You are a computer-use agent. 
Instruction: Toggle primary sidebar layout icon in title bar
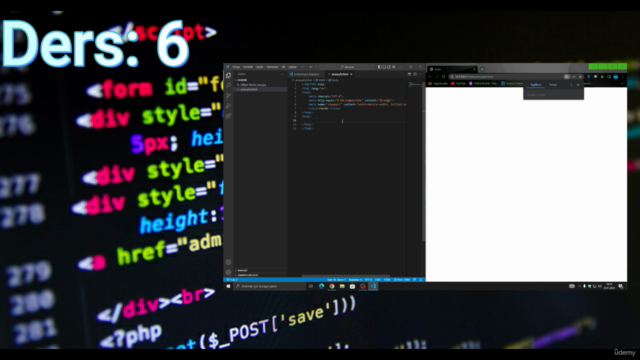[x=379, y=67]
